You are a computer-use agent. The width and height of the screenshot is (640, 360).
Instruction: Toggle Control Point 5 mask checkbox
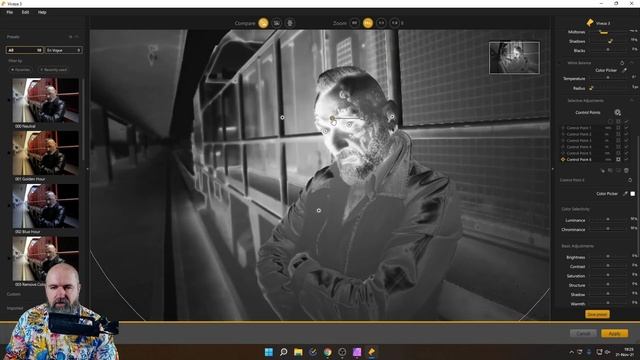click(618, 153)
